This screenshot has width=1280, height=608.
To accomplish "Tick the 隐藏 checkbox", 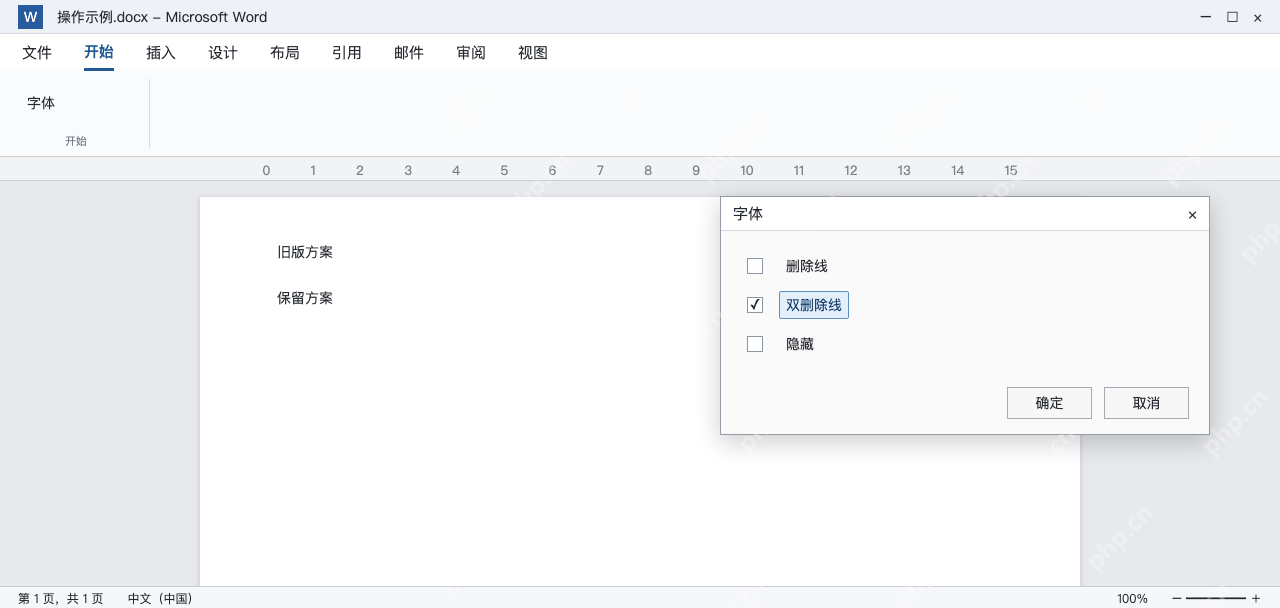I will point(755,344).
